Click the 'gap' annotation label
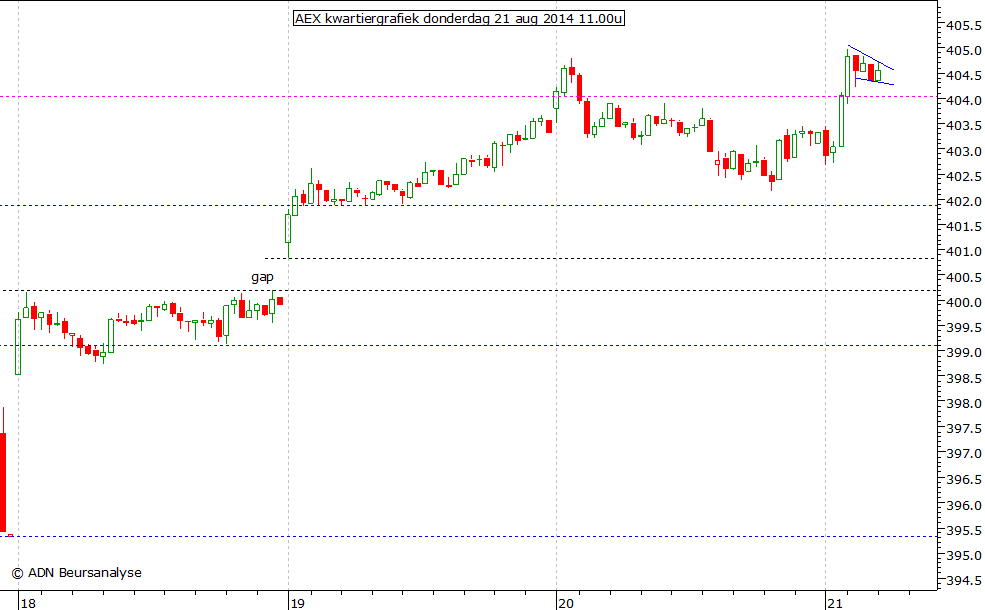 click(x=262, y=276)
